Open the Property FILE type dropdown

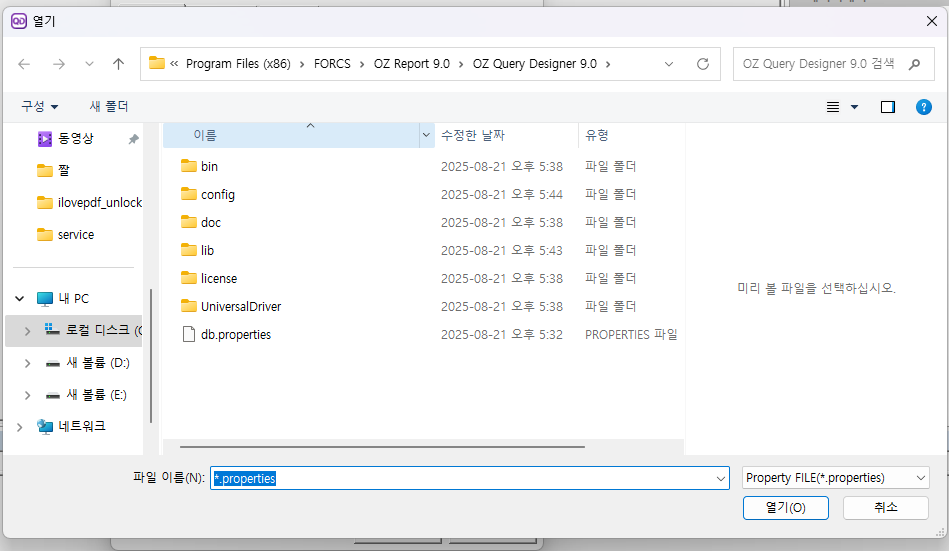(x=835, y=478)
